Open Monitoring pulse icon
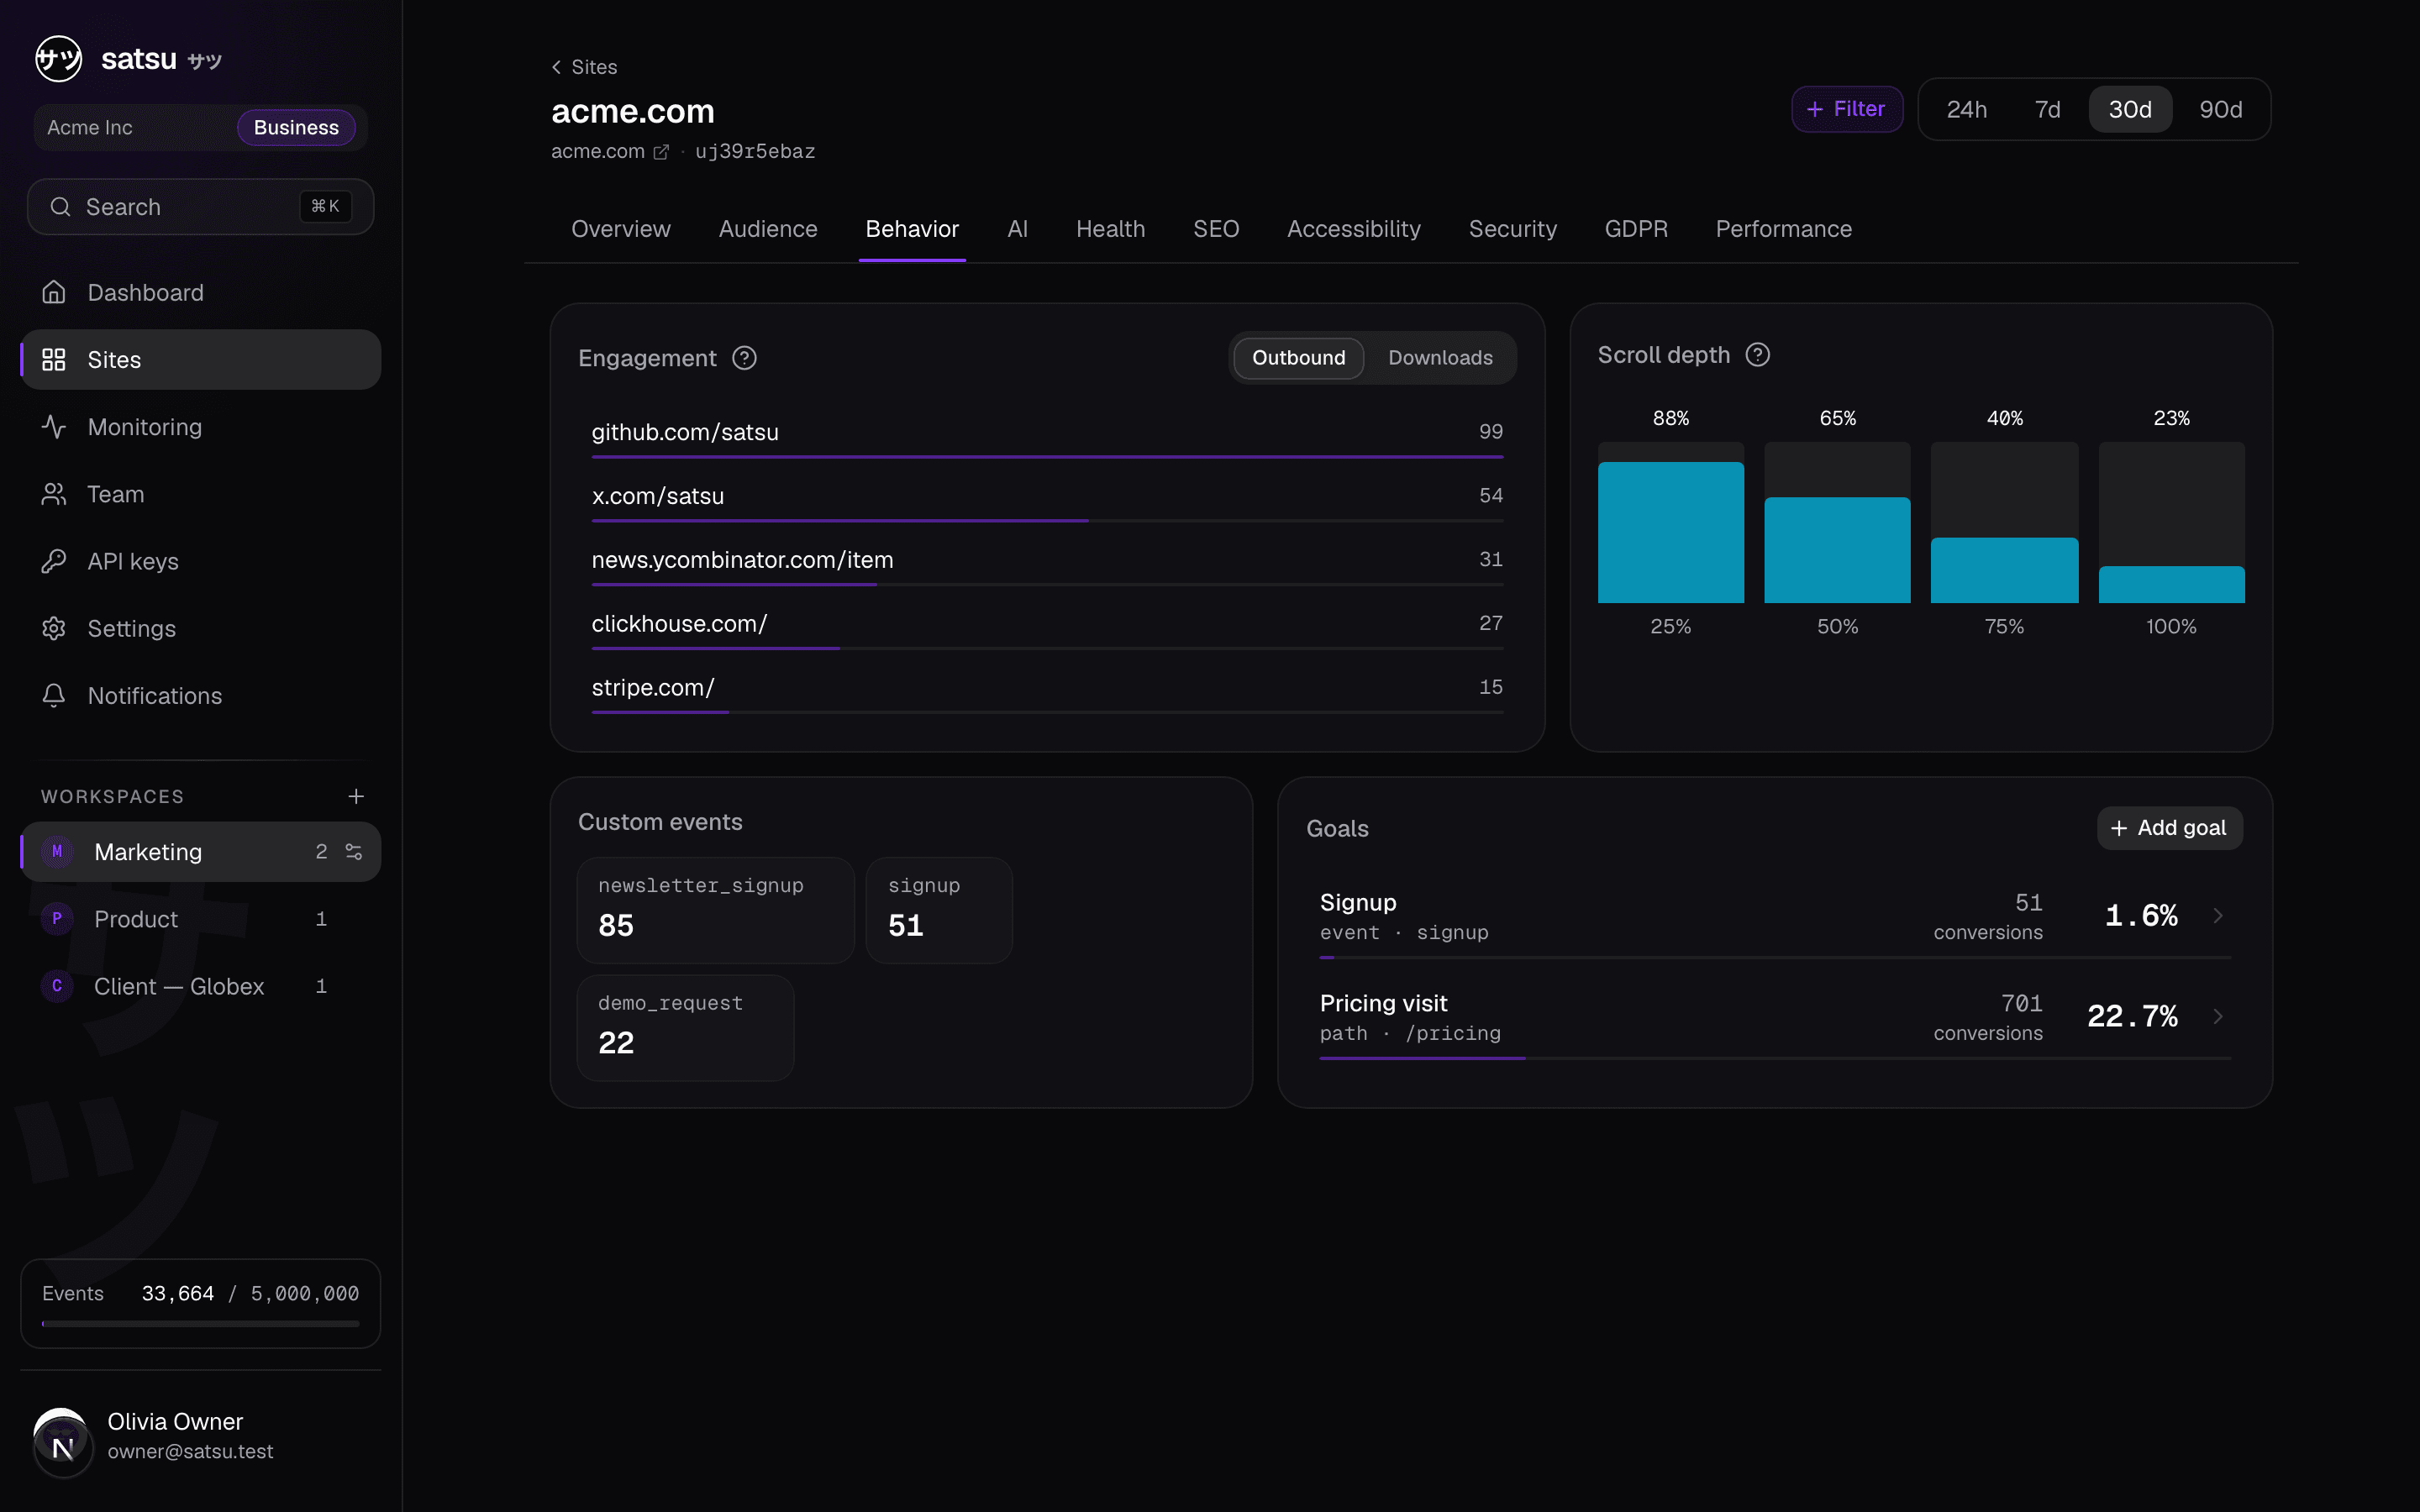This screenshot has height=1512, width=2420. (x=54, y=427)
